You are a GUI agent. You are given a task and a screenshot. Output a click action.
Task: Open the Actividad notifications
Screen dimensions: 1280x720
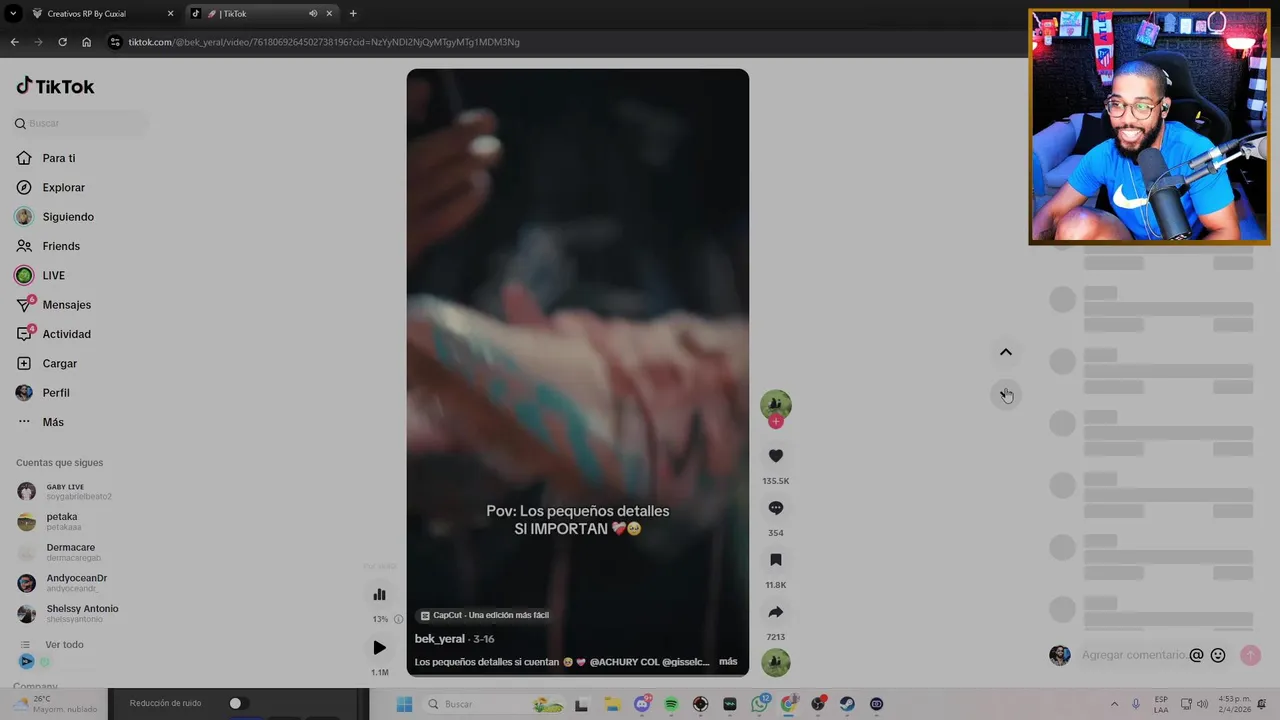tap(54, 334)
